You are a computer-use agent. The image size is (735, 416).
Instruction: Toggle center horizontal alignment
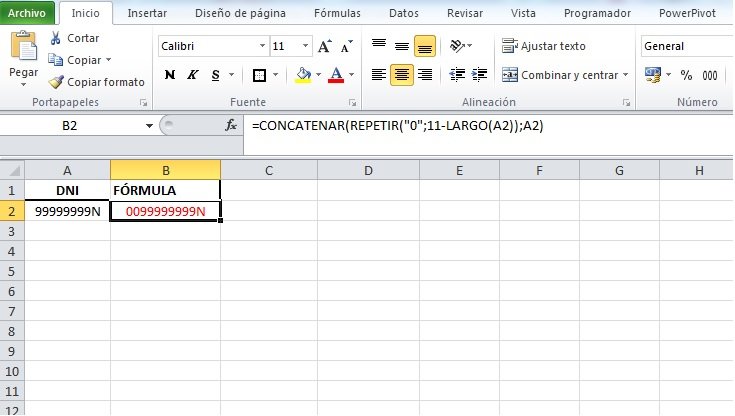(x=402, y=75)
